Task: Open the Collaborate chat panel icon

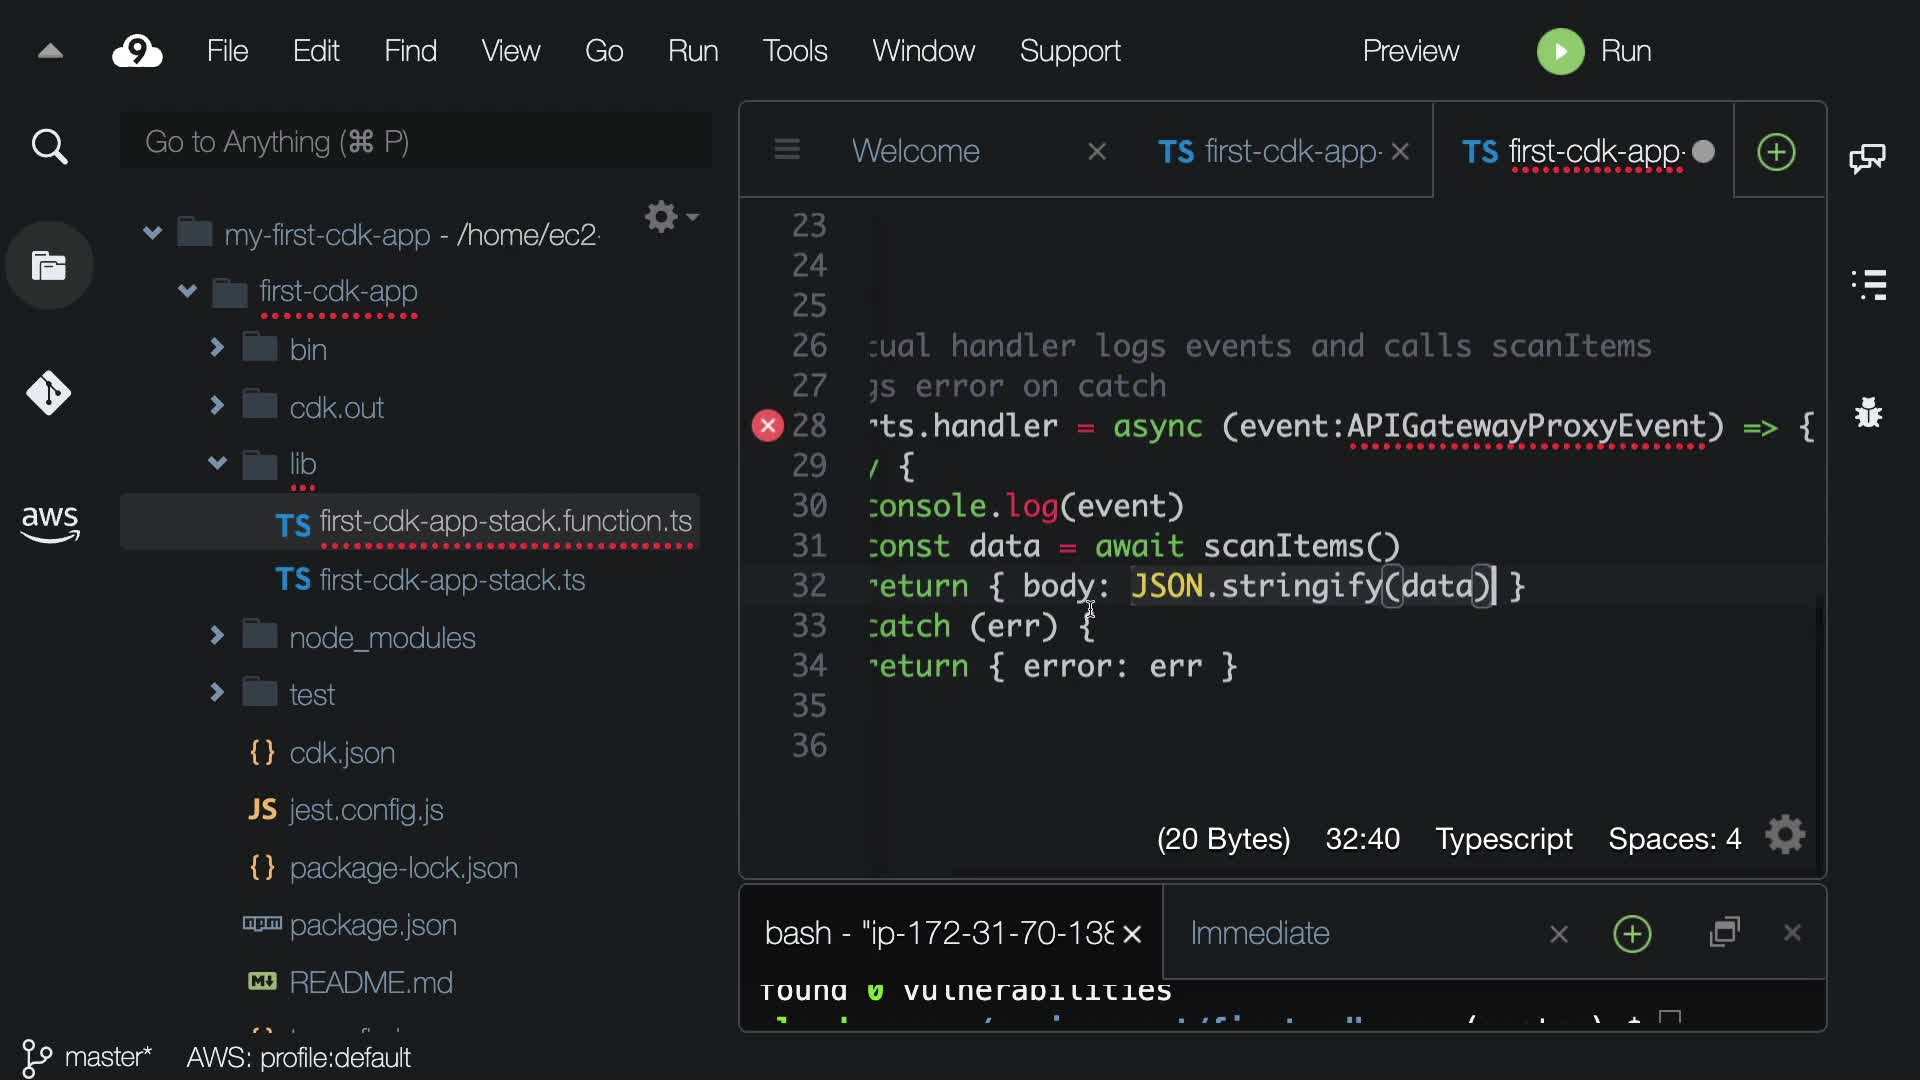Action: (x=1867, y=157)
